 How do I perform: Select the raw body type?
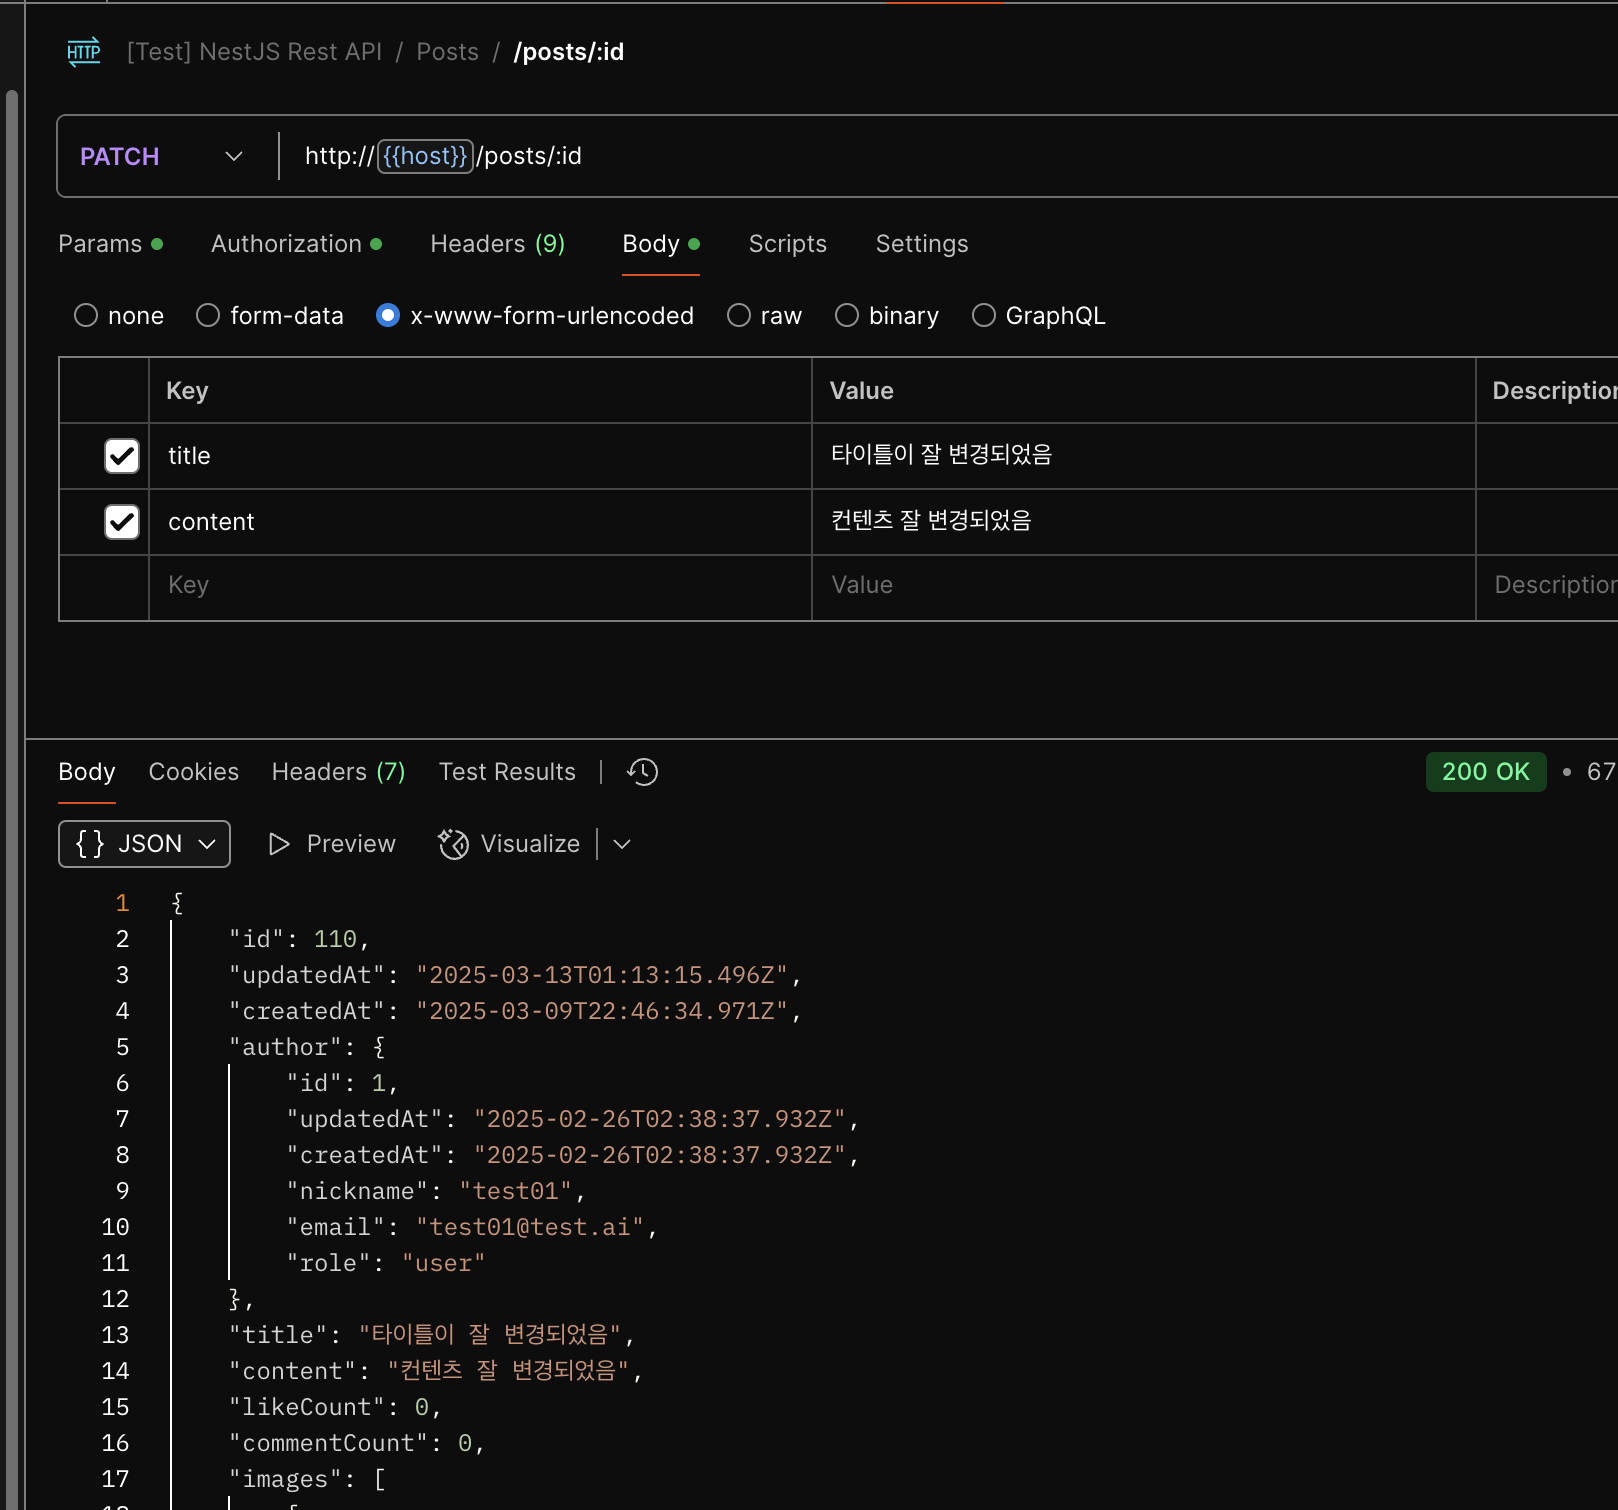pos(739,316)
